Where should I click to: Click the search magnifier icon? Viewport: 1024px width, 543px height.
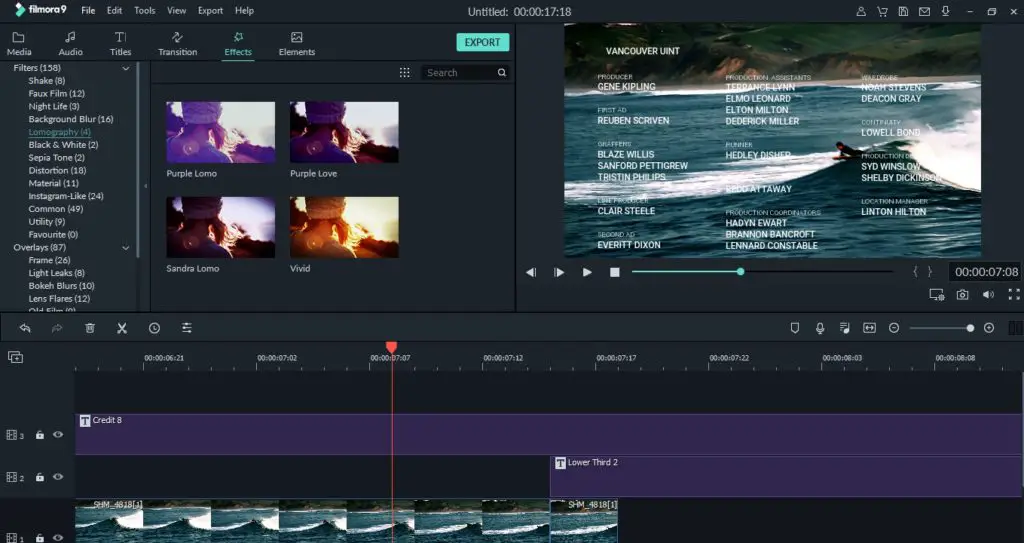(x=502, y=73)
